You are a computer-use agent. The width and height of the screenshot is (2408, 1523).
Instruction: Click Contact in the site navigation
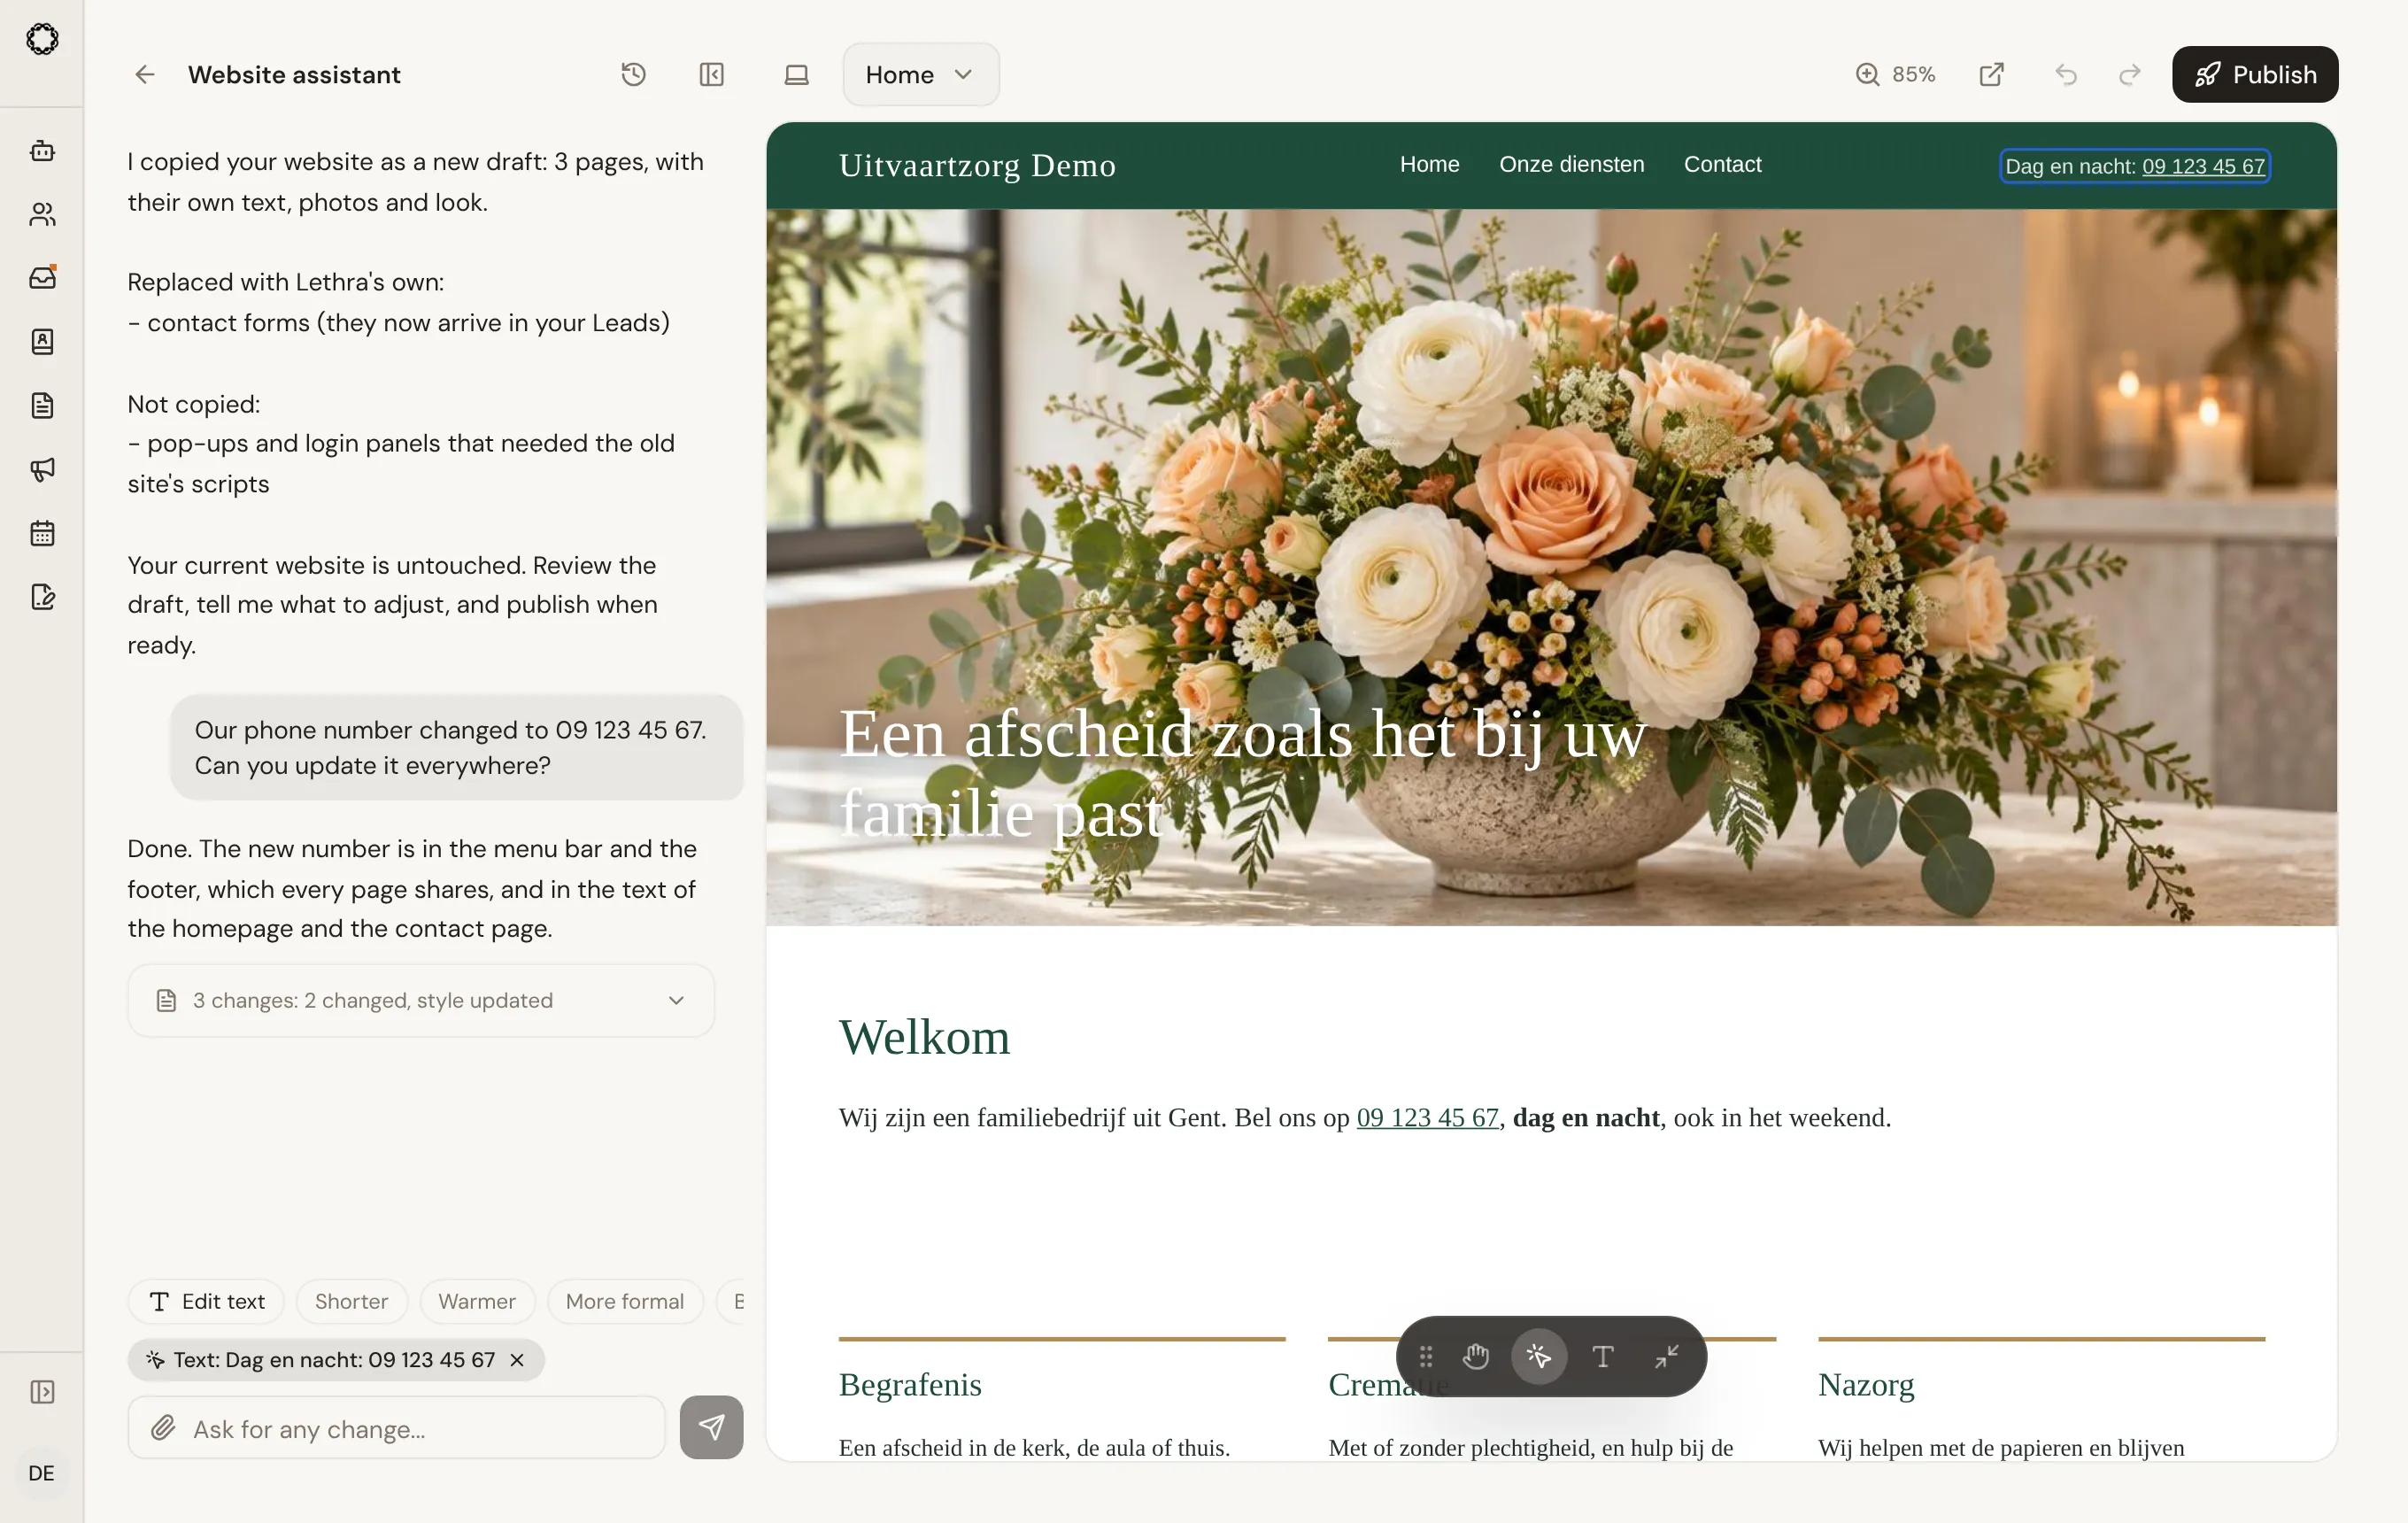point(1723,165)
